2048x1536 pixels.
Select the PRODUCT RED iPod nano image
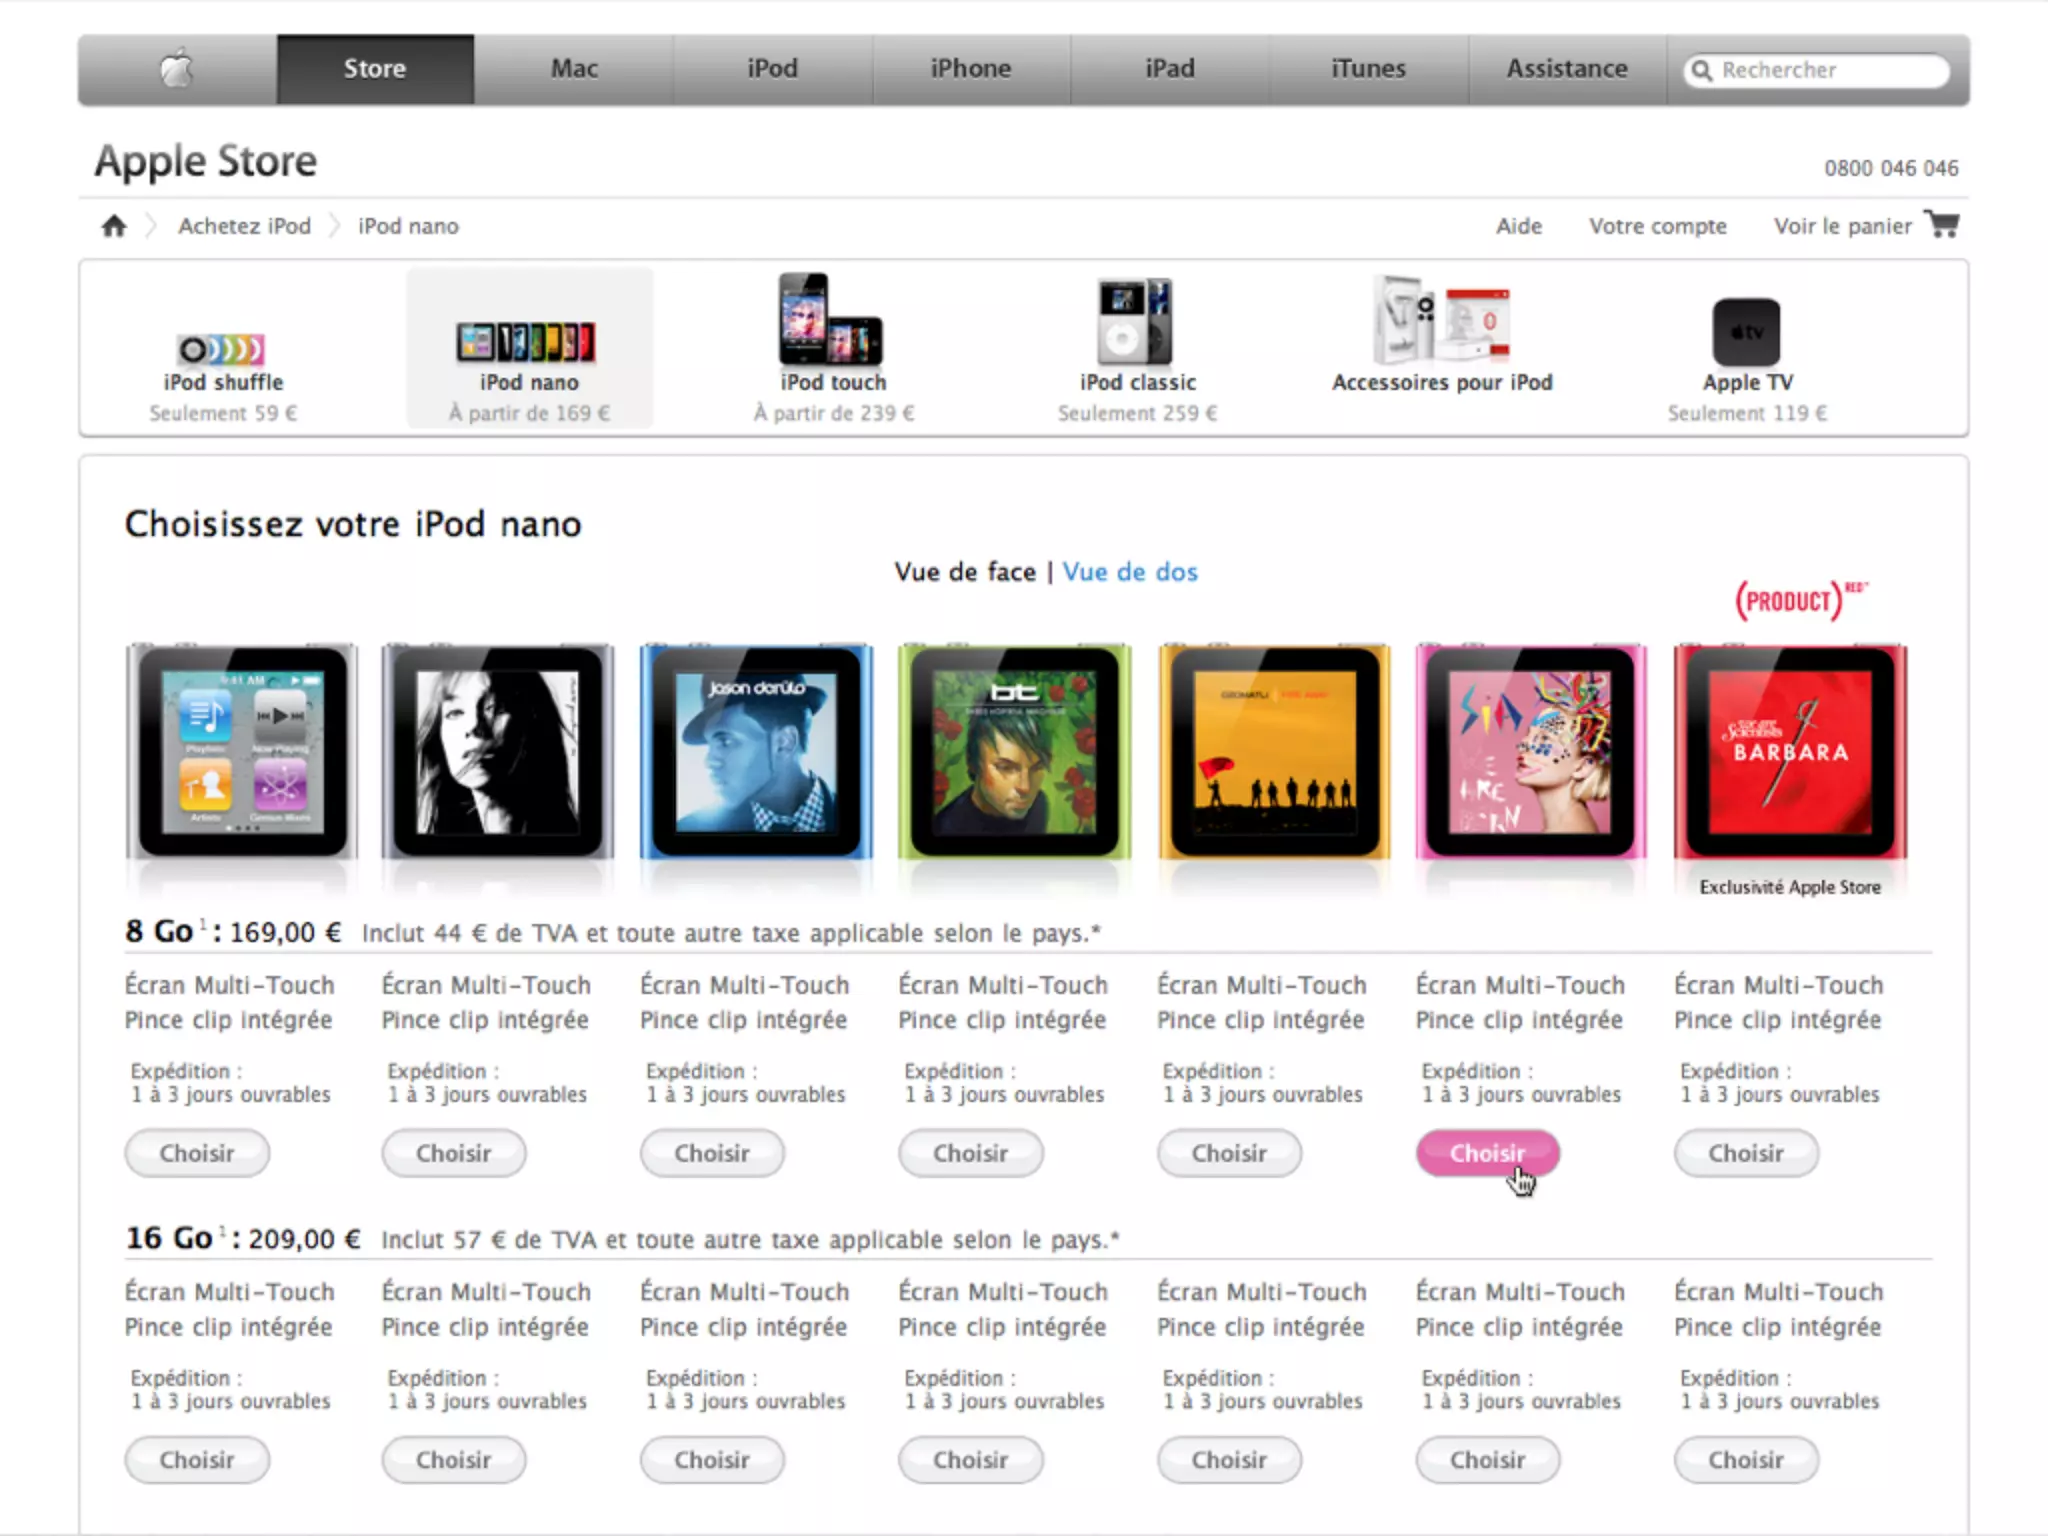1790,752
